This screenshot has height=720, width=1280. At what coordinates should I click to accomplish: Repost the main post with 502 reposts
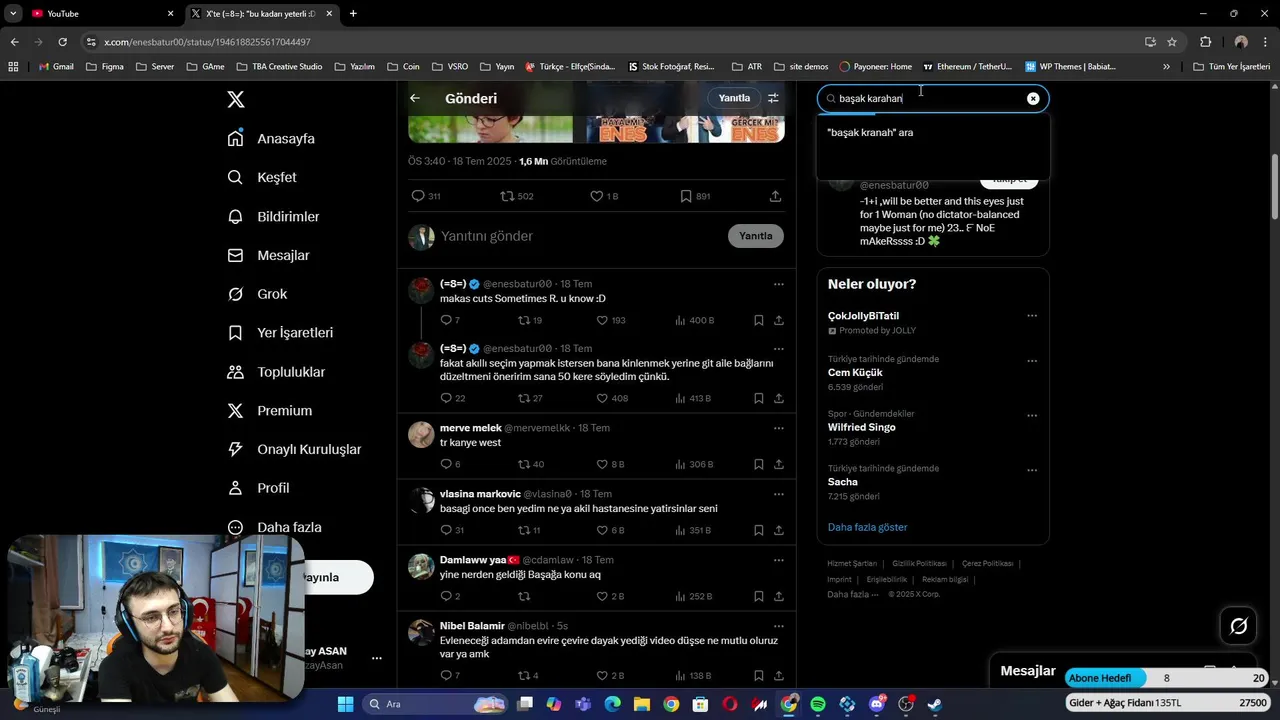[507, 196]
